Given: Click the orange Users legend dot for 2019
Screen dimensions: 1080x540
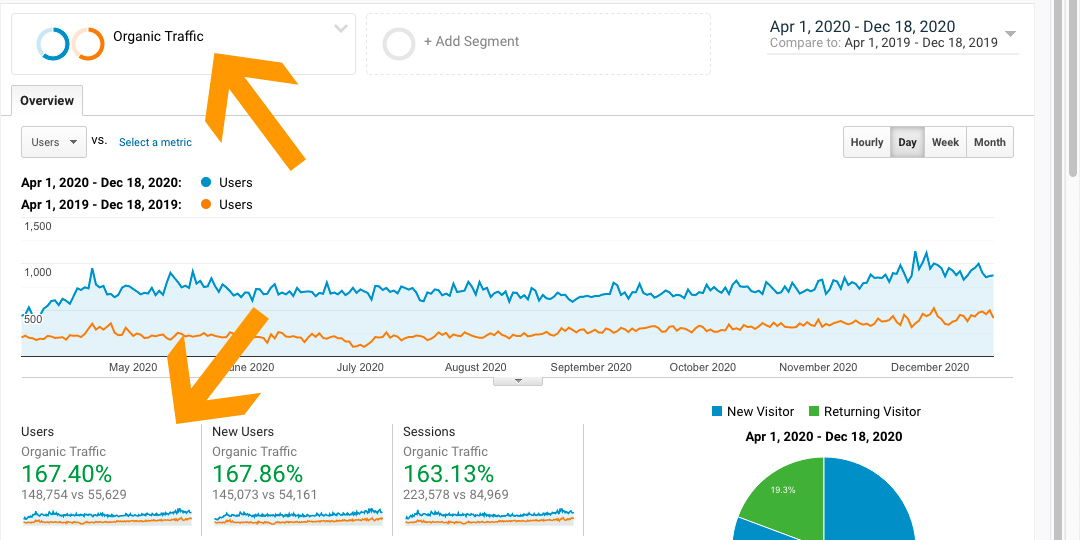Looking at the screenshot, I should pos(205,205).
